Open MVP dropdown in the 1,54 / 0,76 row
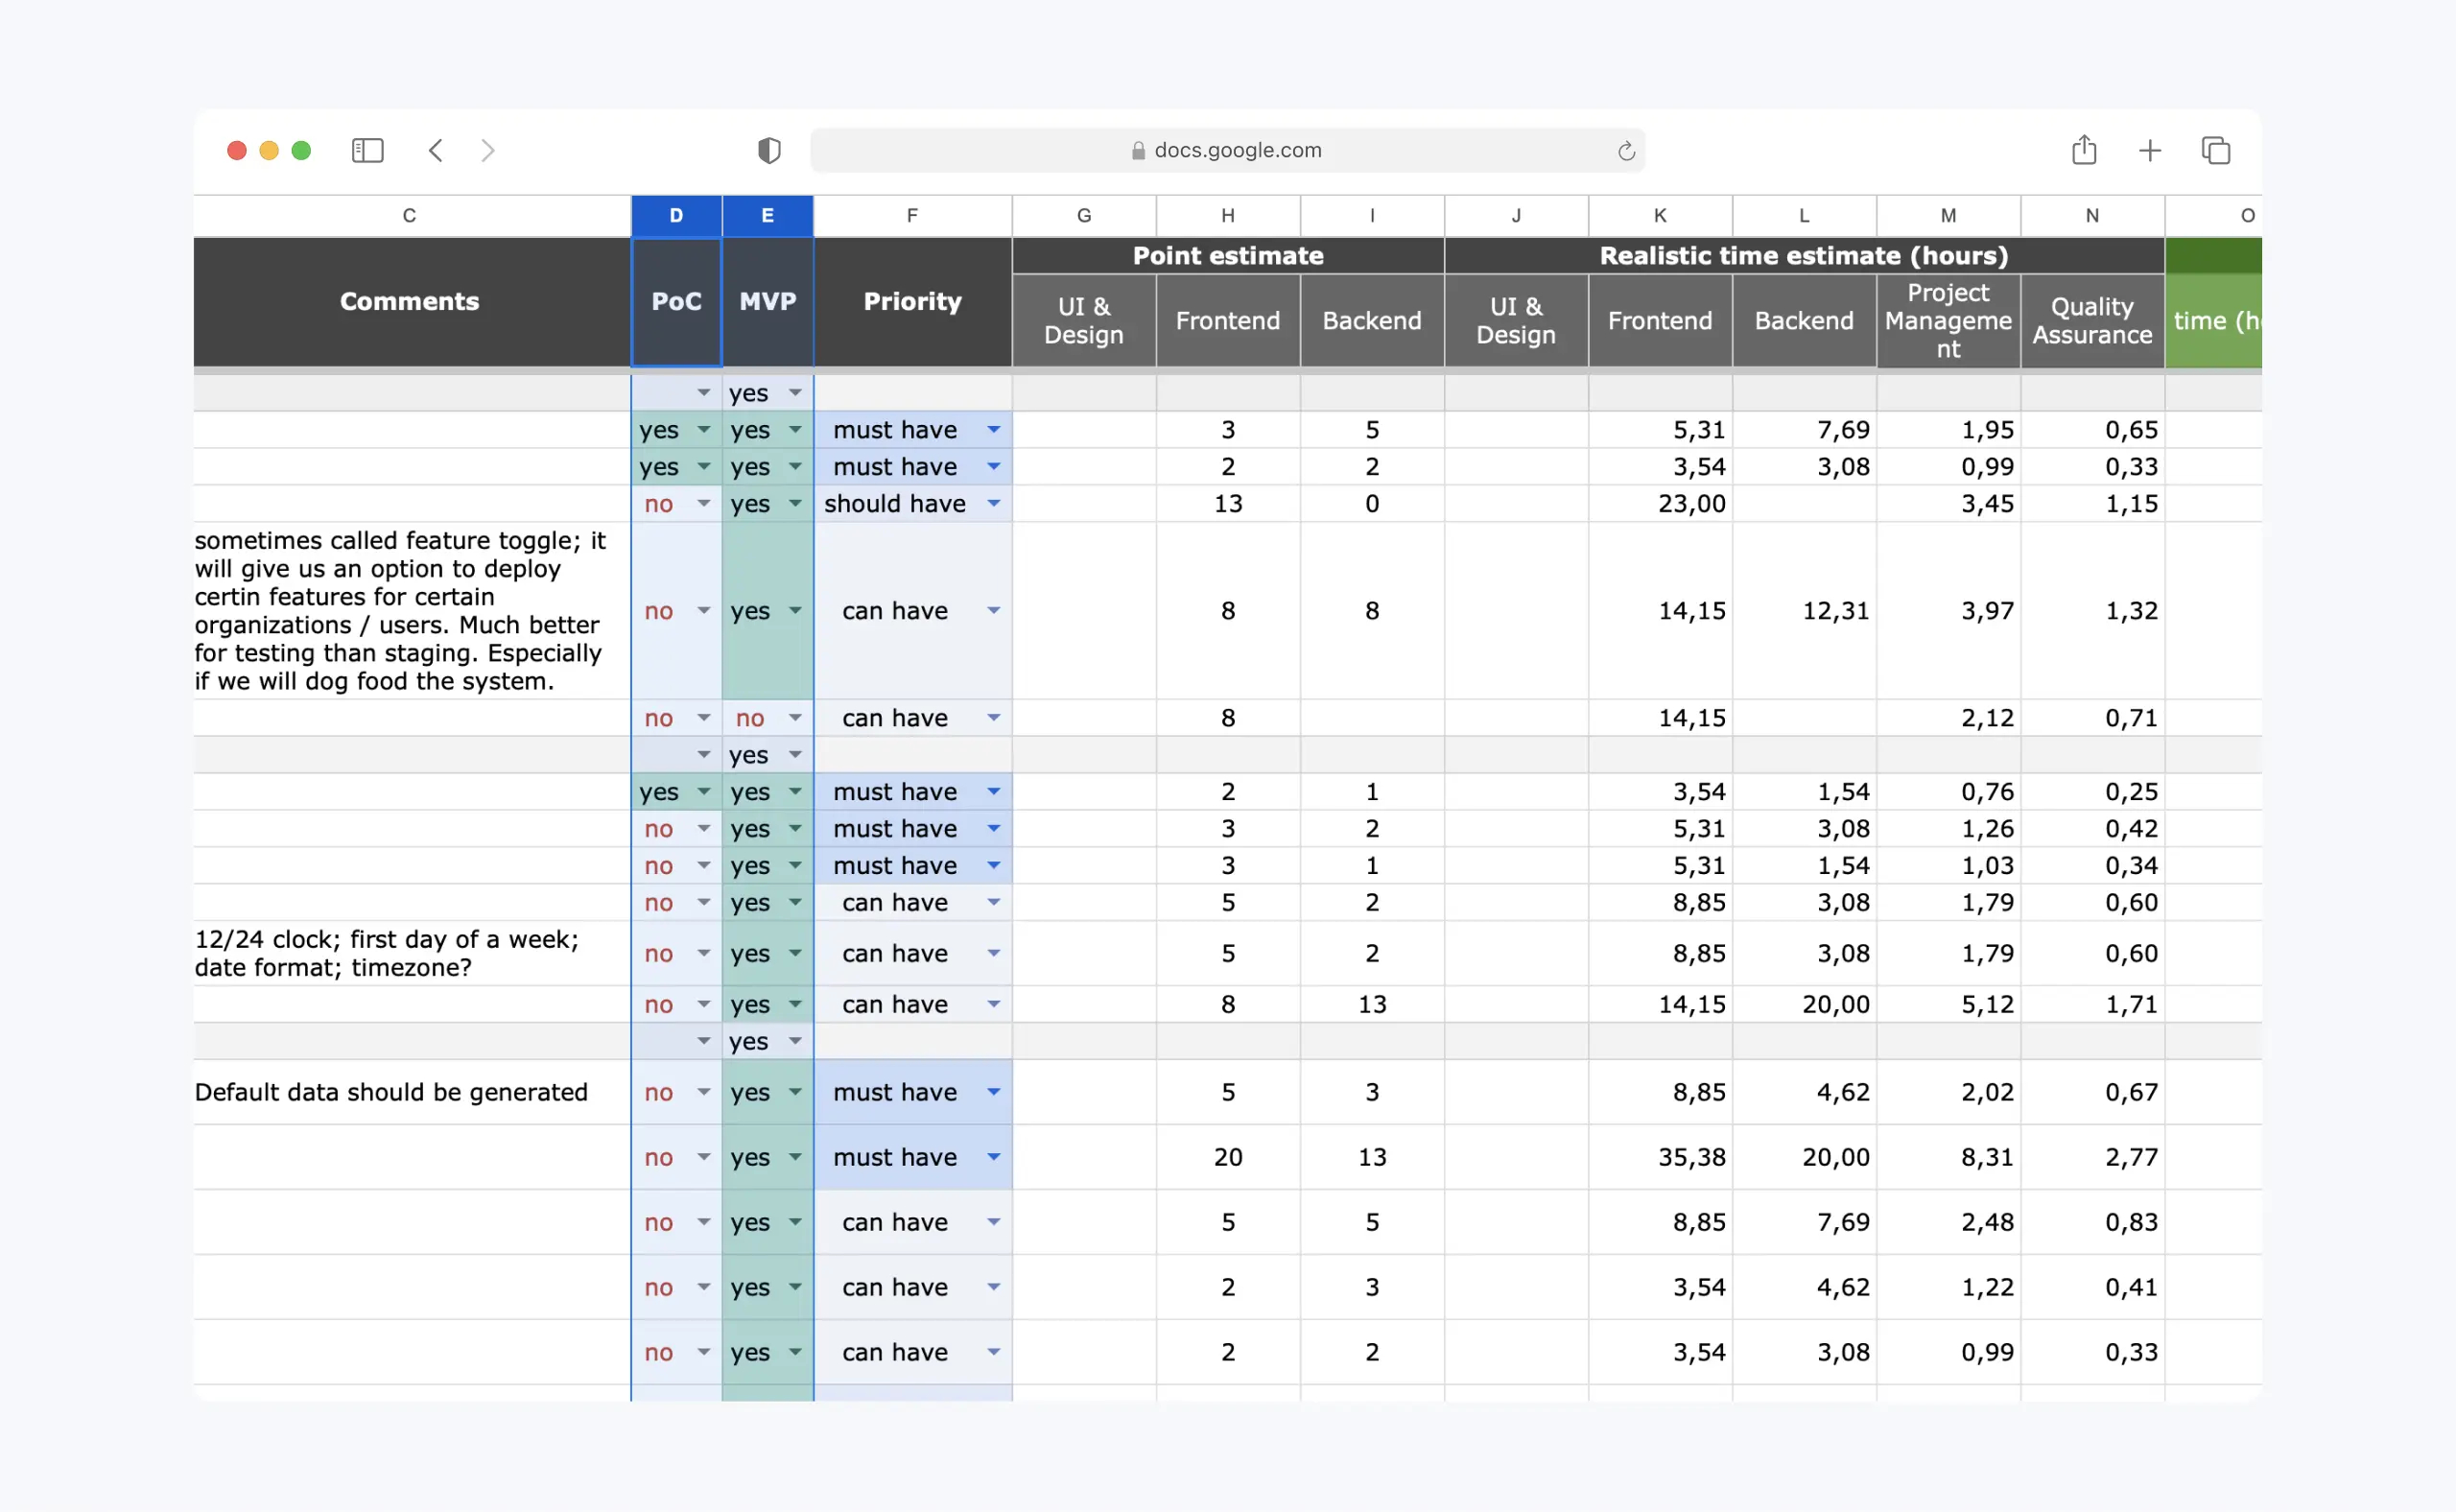 coord(795,792)
